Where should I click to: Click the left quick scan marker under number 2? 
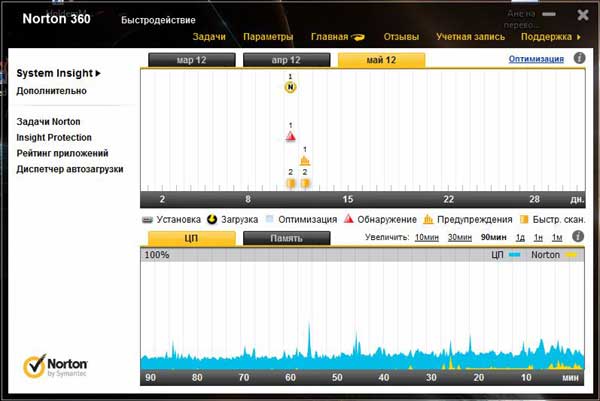click(291, 183)
